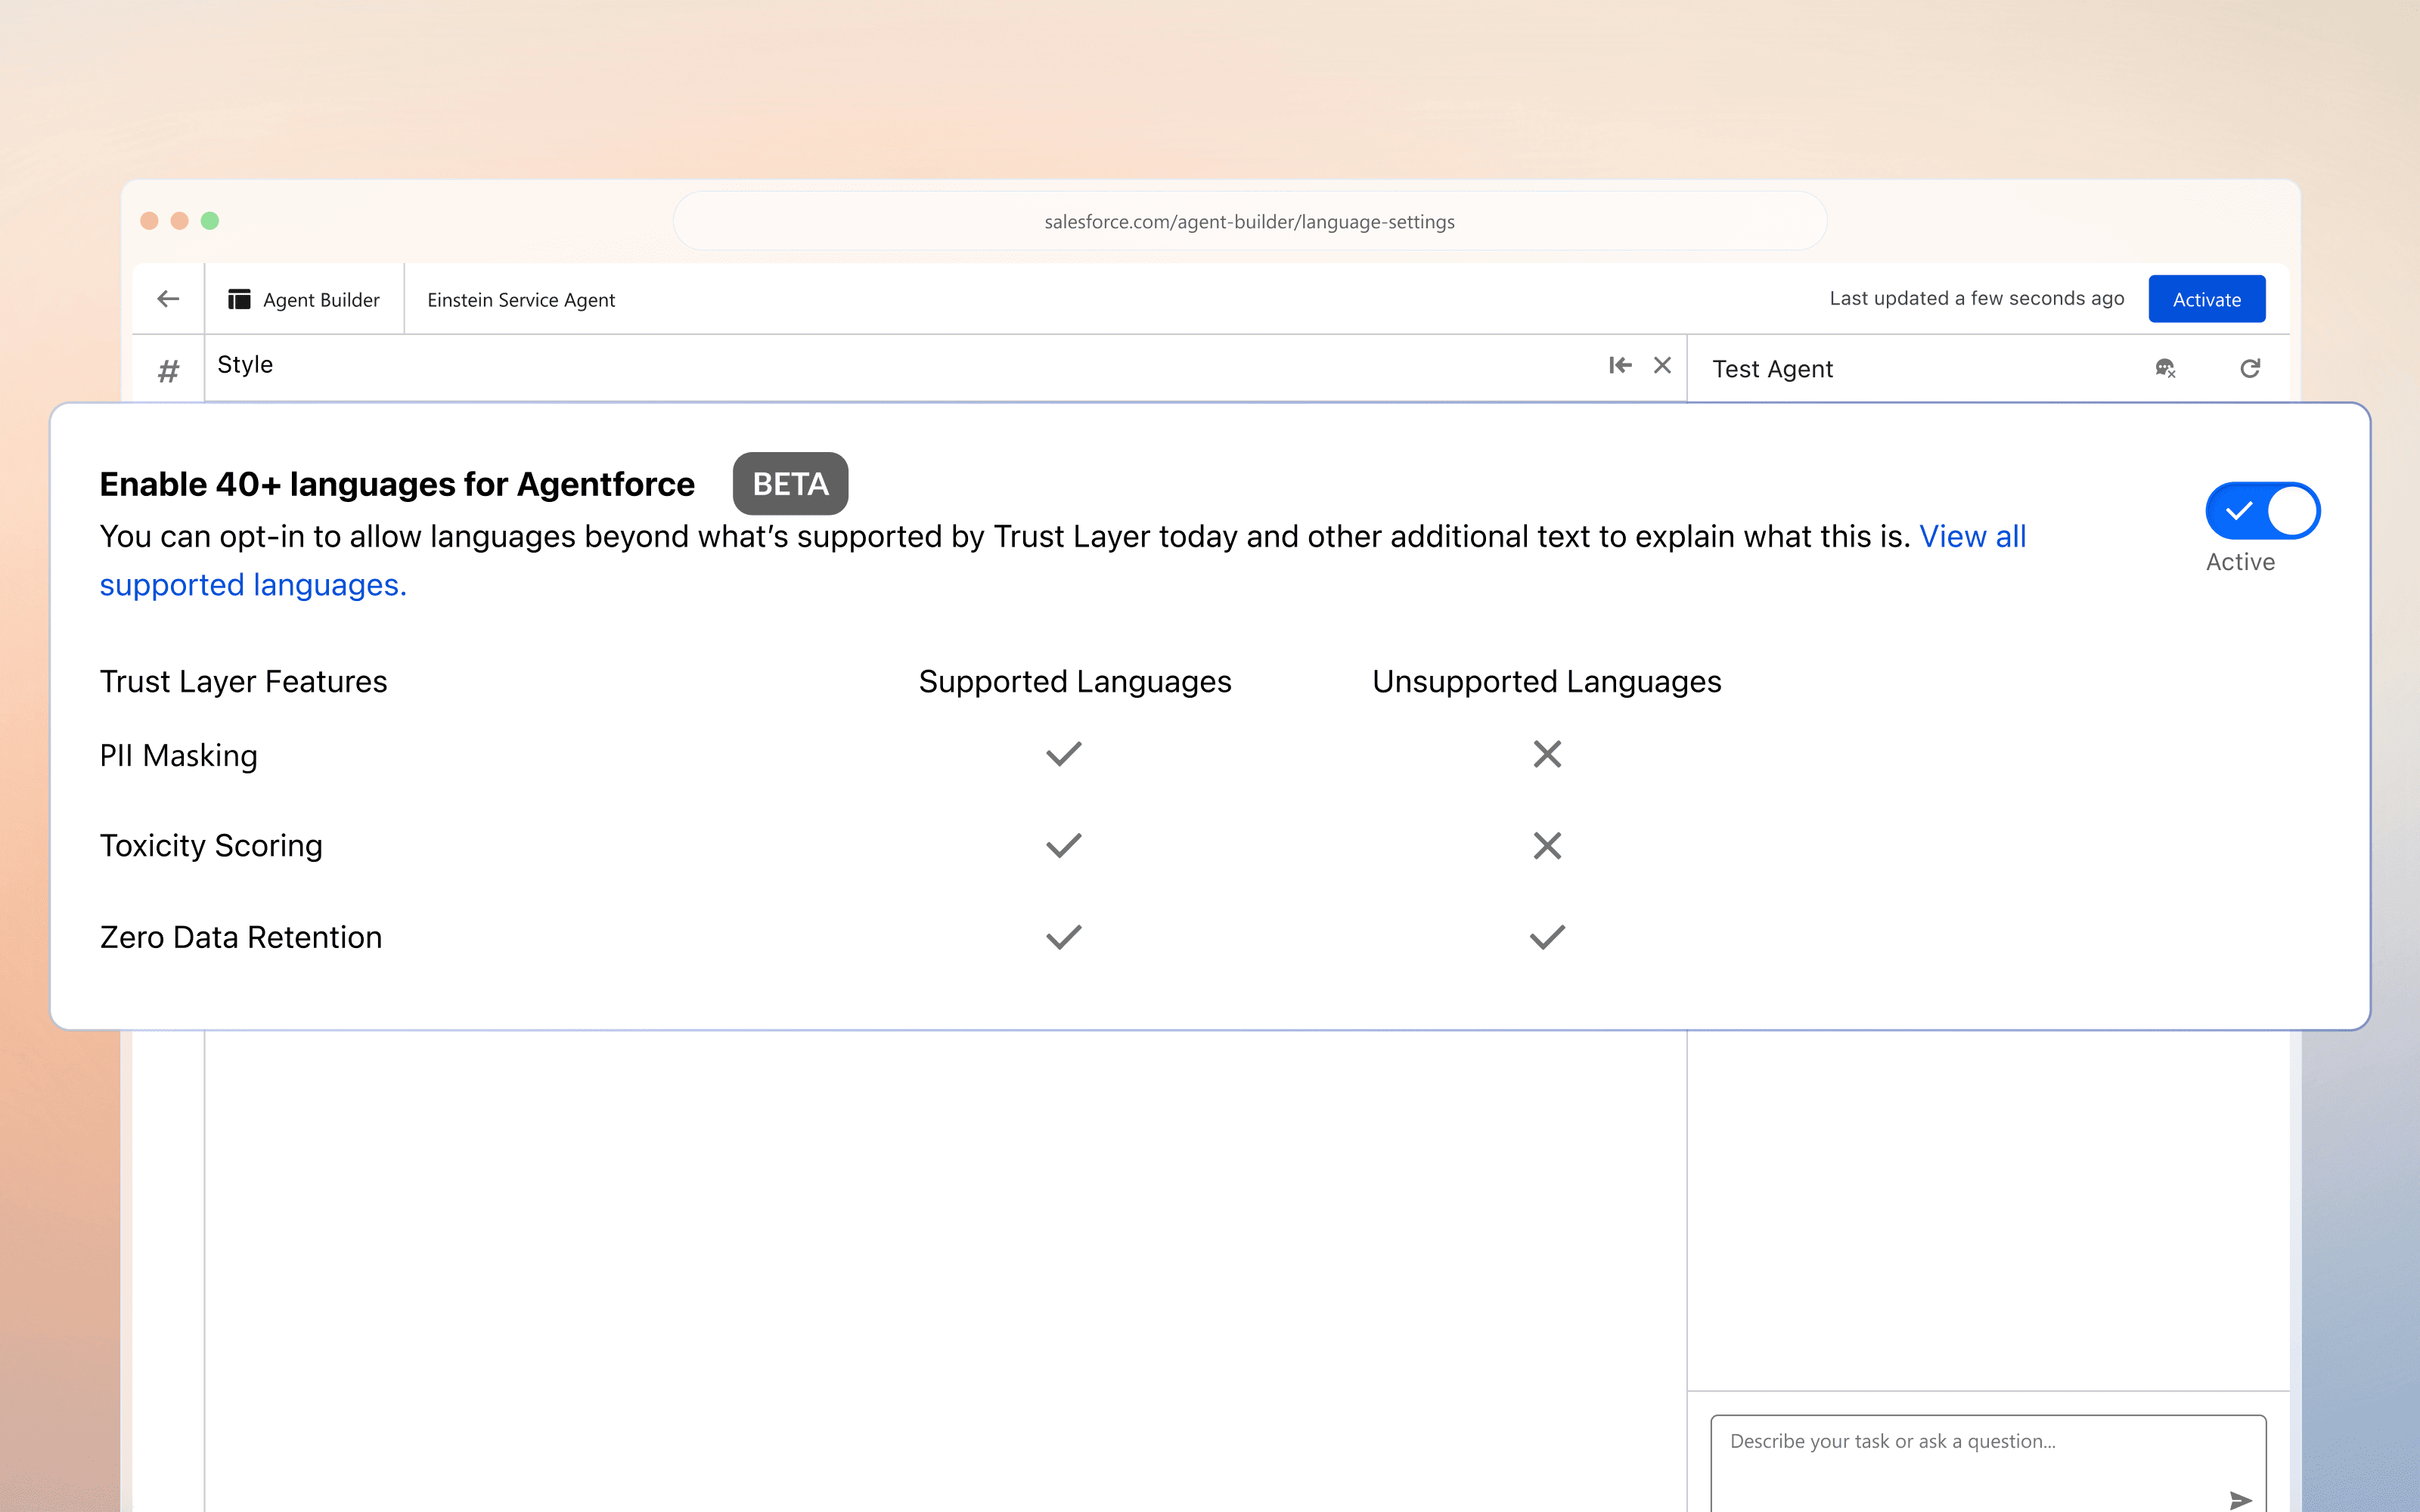Go back using the left arrow icon
This screenshot has height=1512, width=2420.
[168, 298]
